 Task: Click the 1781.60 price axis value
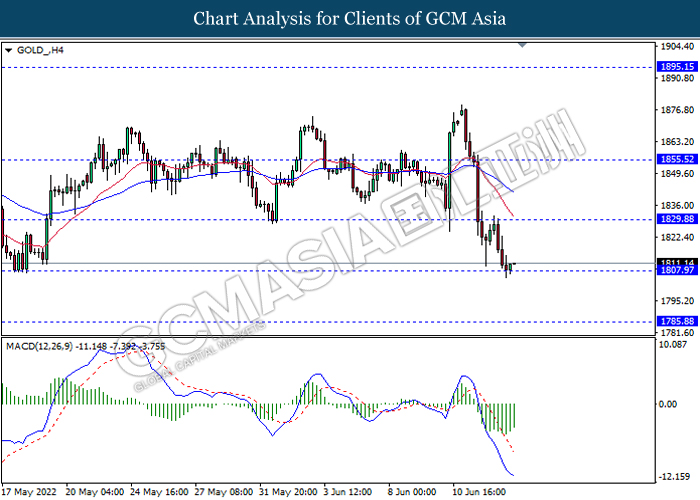click(x=677, y=333)
